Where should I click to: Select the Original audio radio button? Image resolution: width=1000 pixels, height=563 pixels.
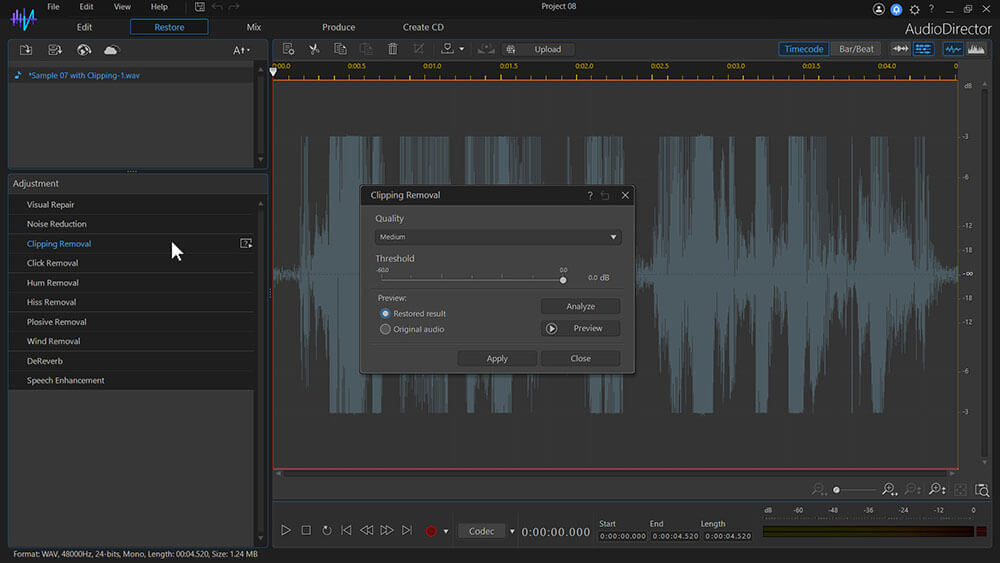(x=386, y=329)
